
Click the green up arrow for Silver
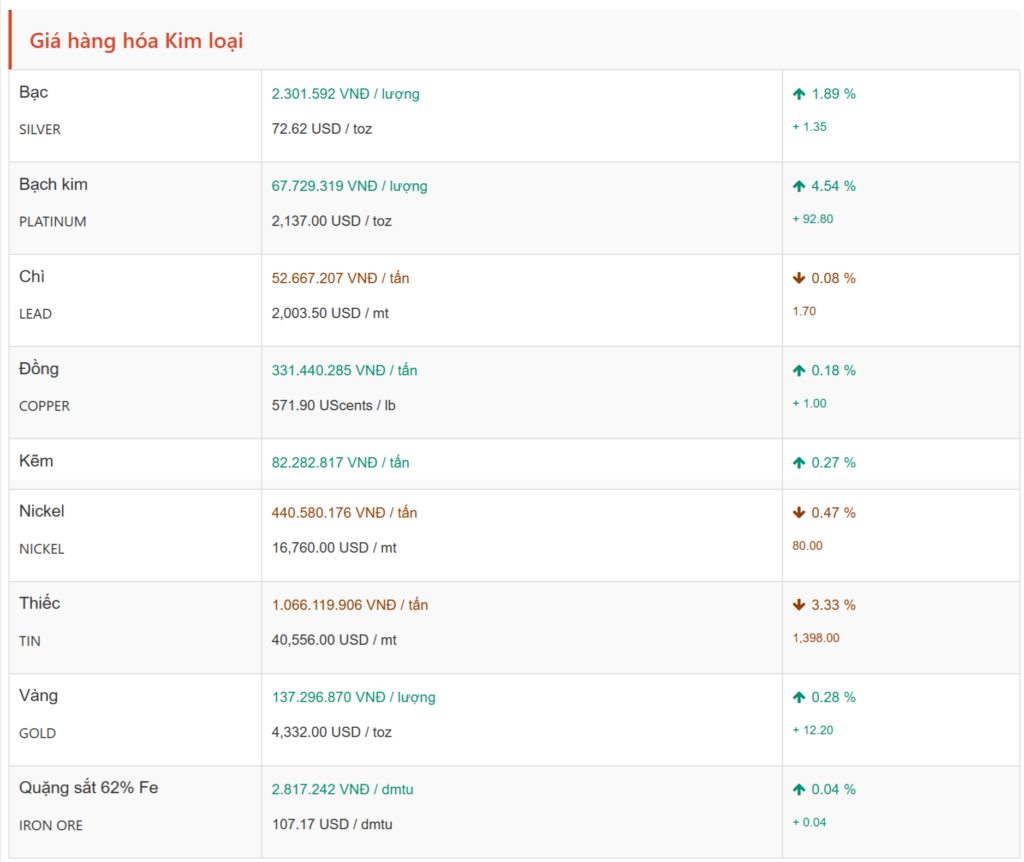[x=799, y=94]
